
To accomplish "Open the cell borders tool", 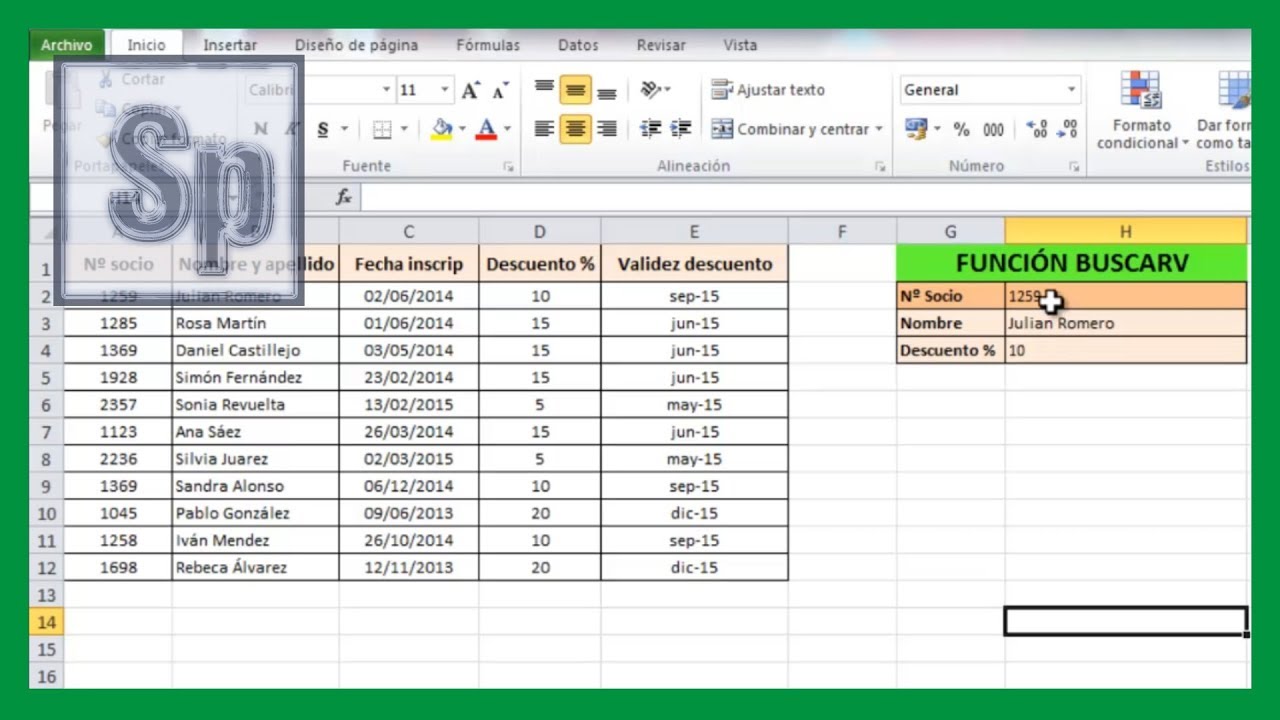I will click(382, 129).
